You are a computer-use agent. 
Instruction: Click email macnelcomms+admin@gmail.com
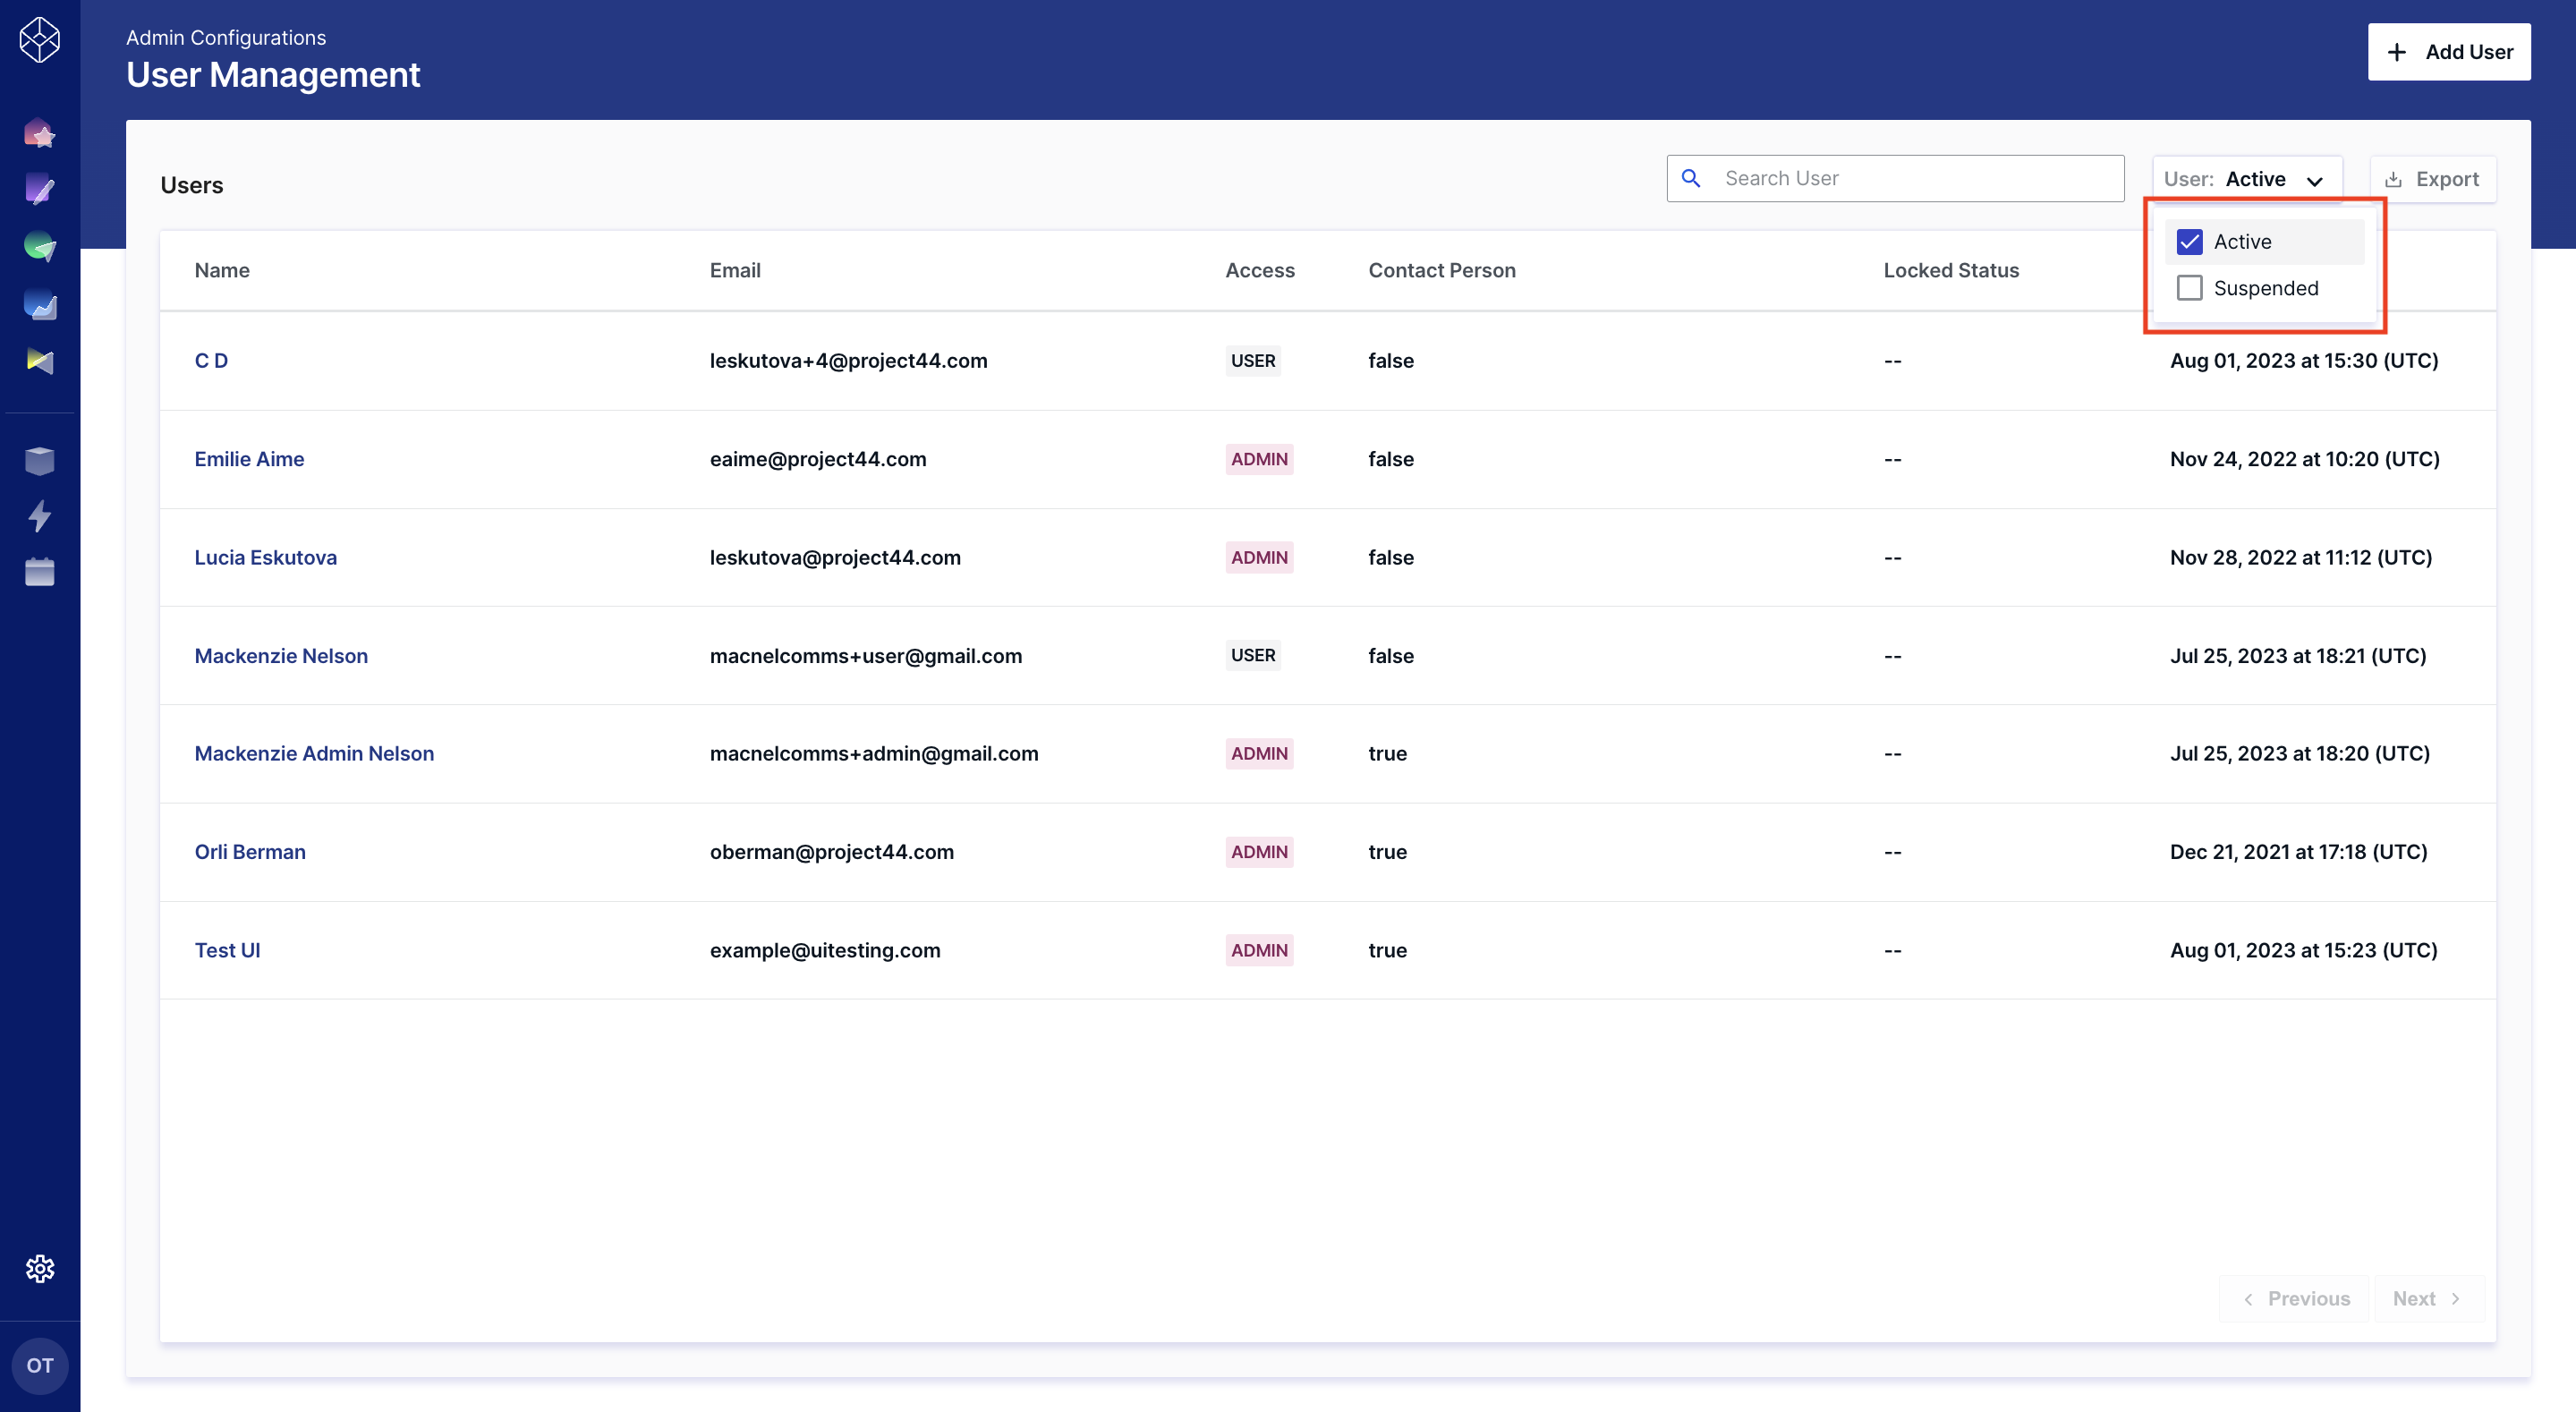tap(874, 753)
